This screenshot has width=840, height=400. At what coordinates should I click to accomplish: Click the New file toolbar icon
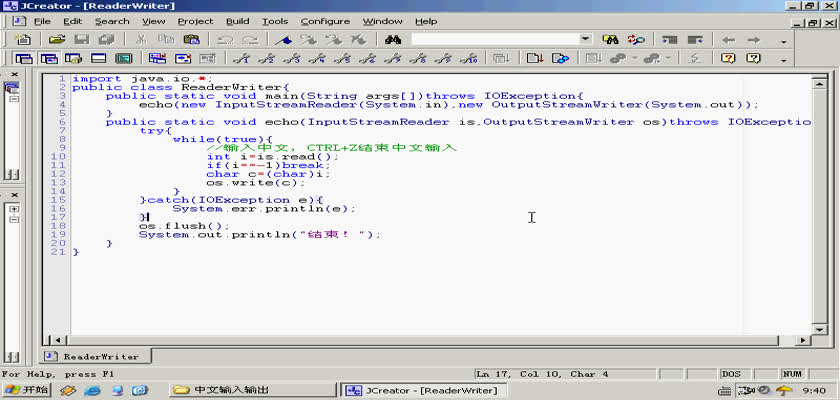pyautogui.click(x=23, y=40)
